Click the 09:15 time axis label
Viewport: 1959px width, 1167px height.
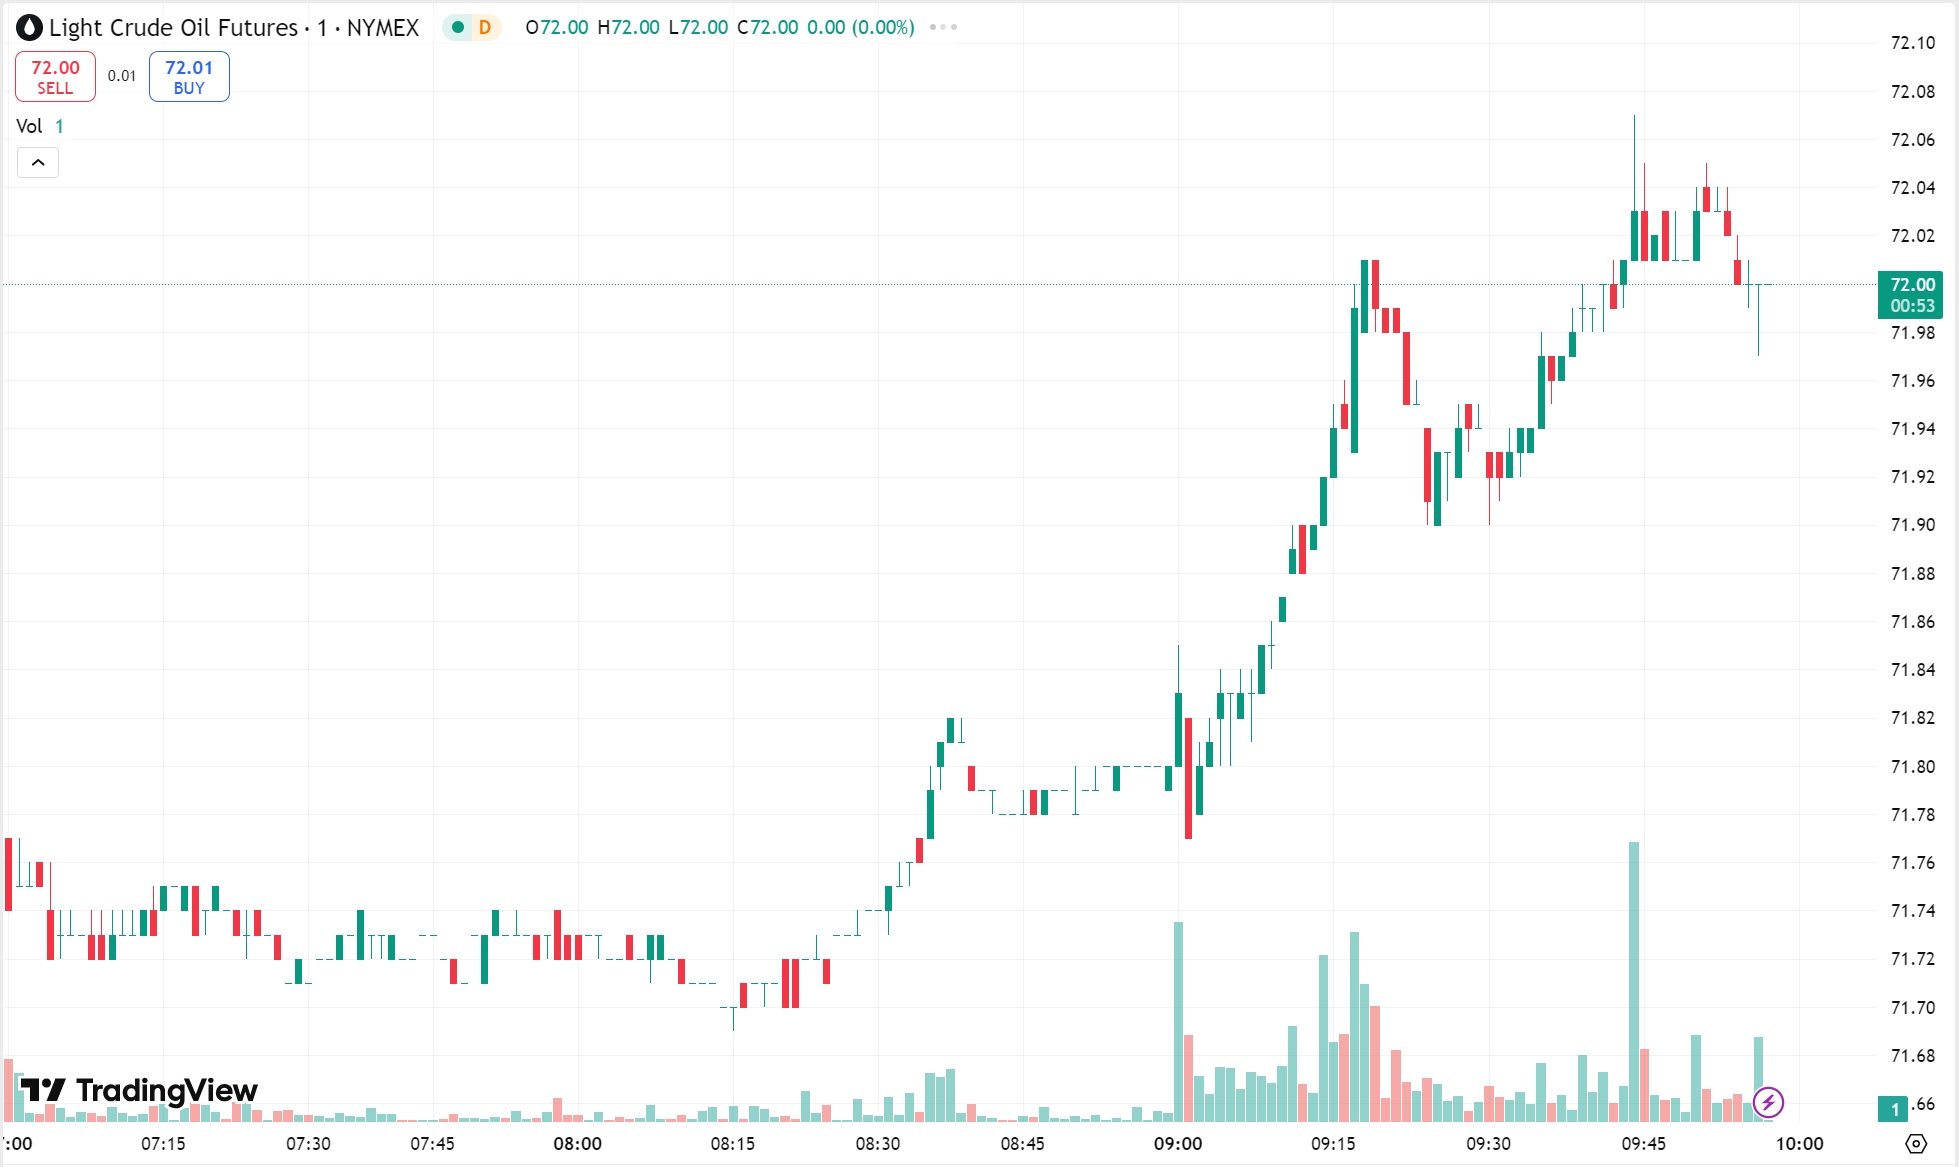tap(1334, 1143)
